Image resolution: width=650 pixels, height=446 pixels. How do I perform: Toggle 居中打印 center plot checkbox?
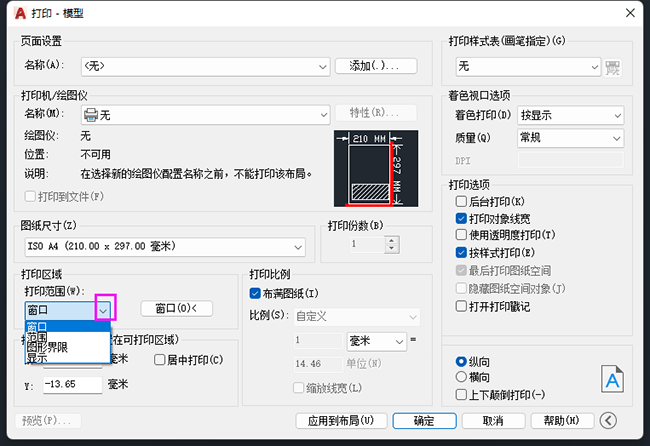tap(160, 360)
